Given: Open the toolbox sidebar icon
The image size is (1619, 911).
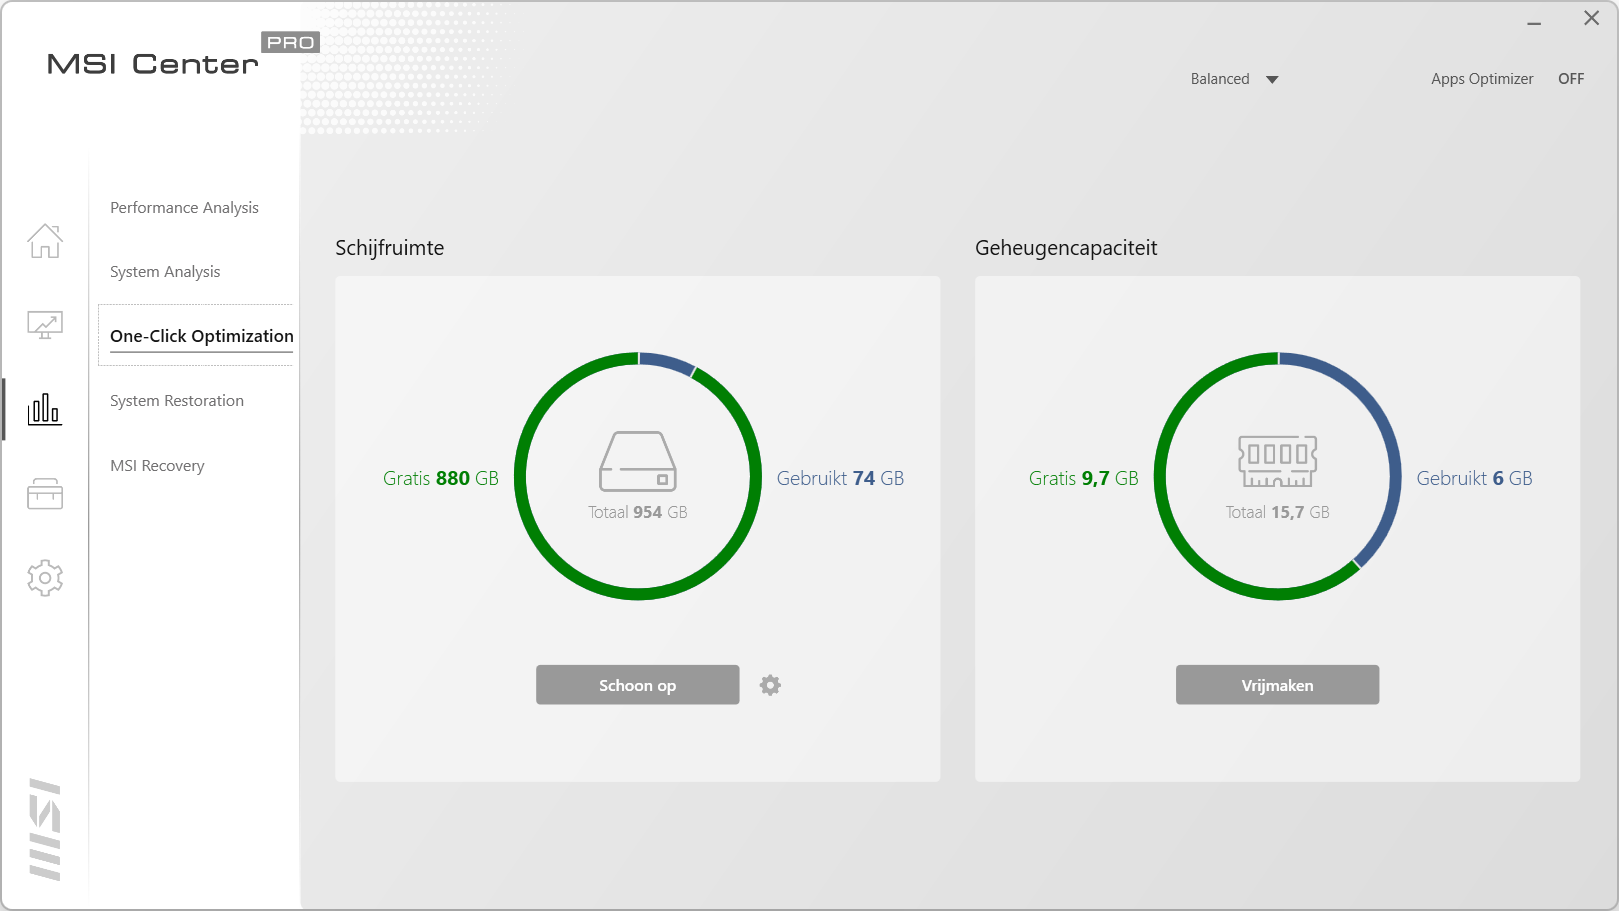Looking at the screenshot, I should coord(45,494).
